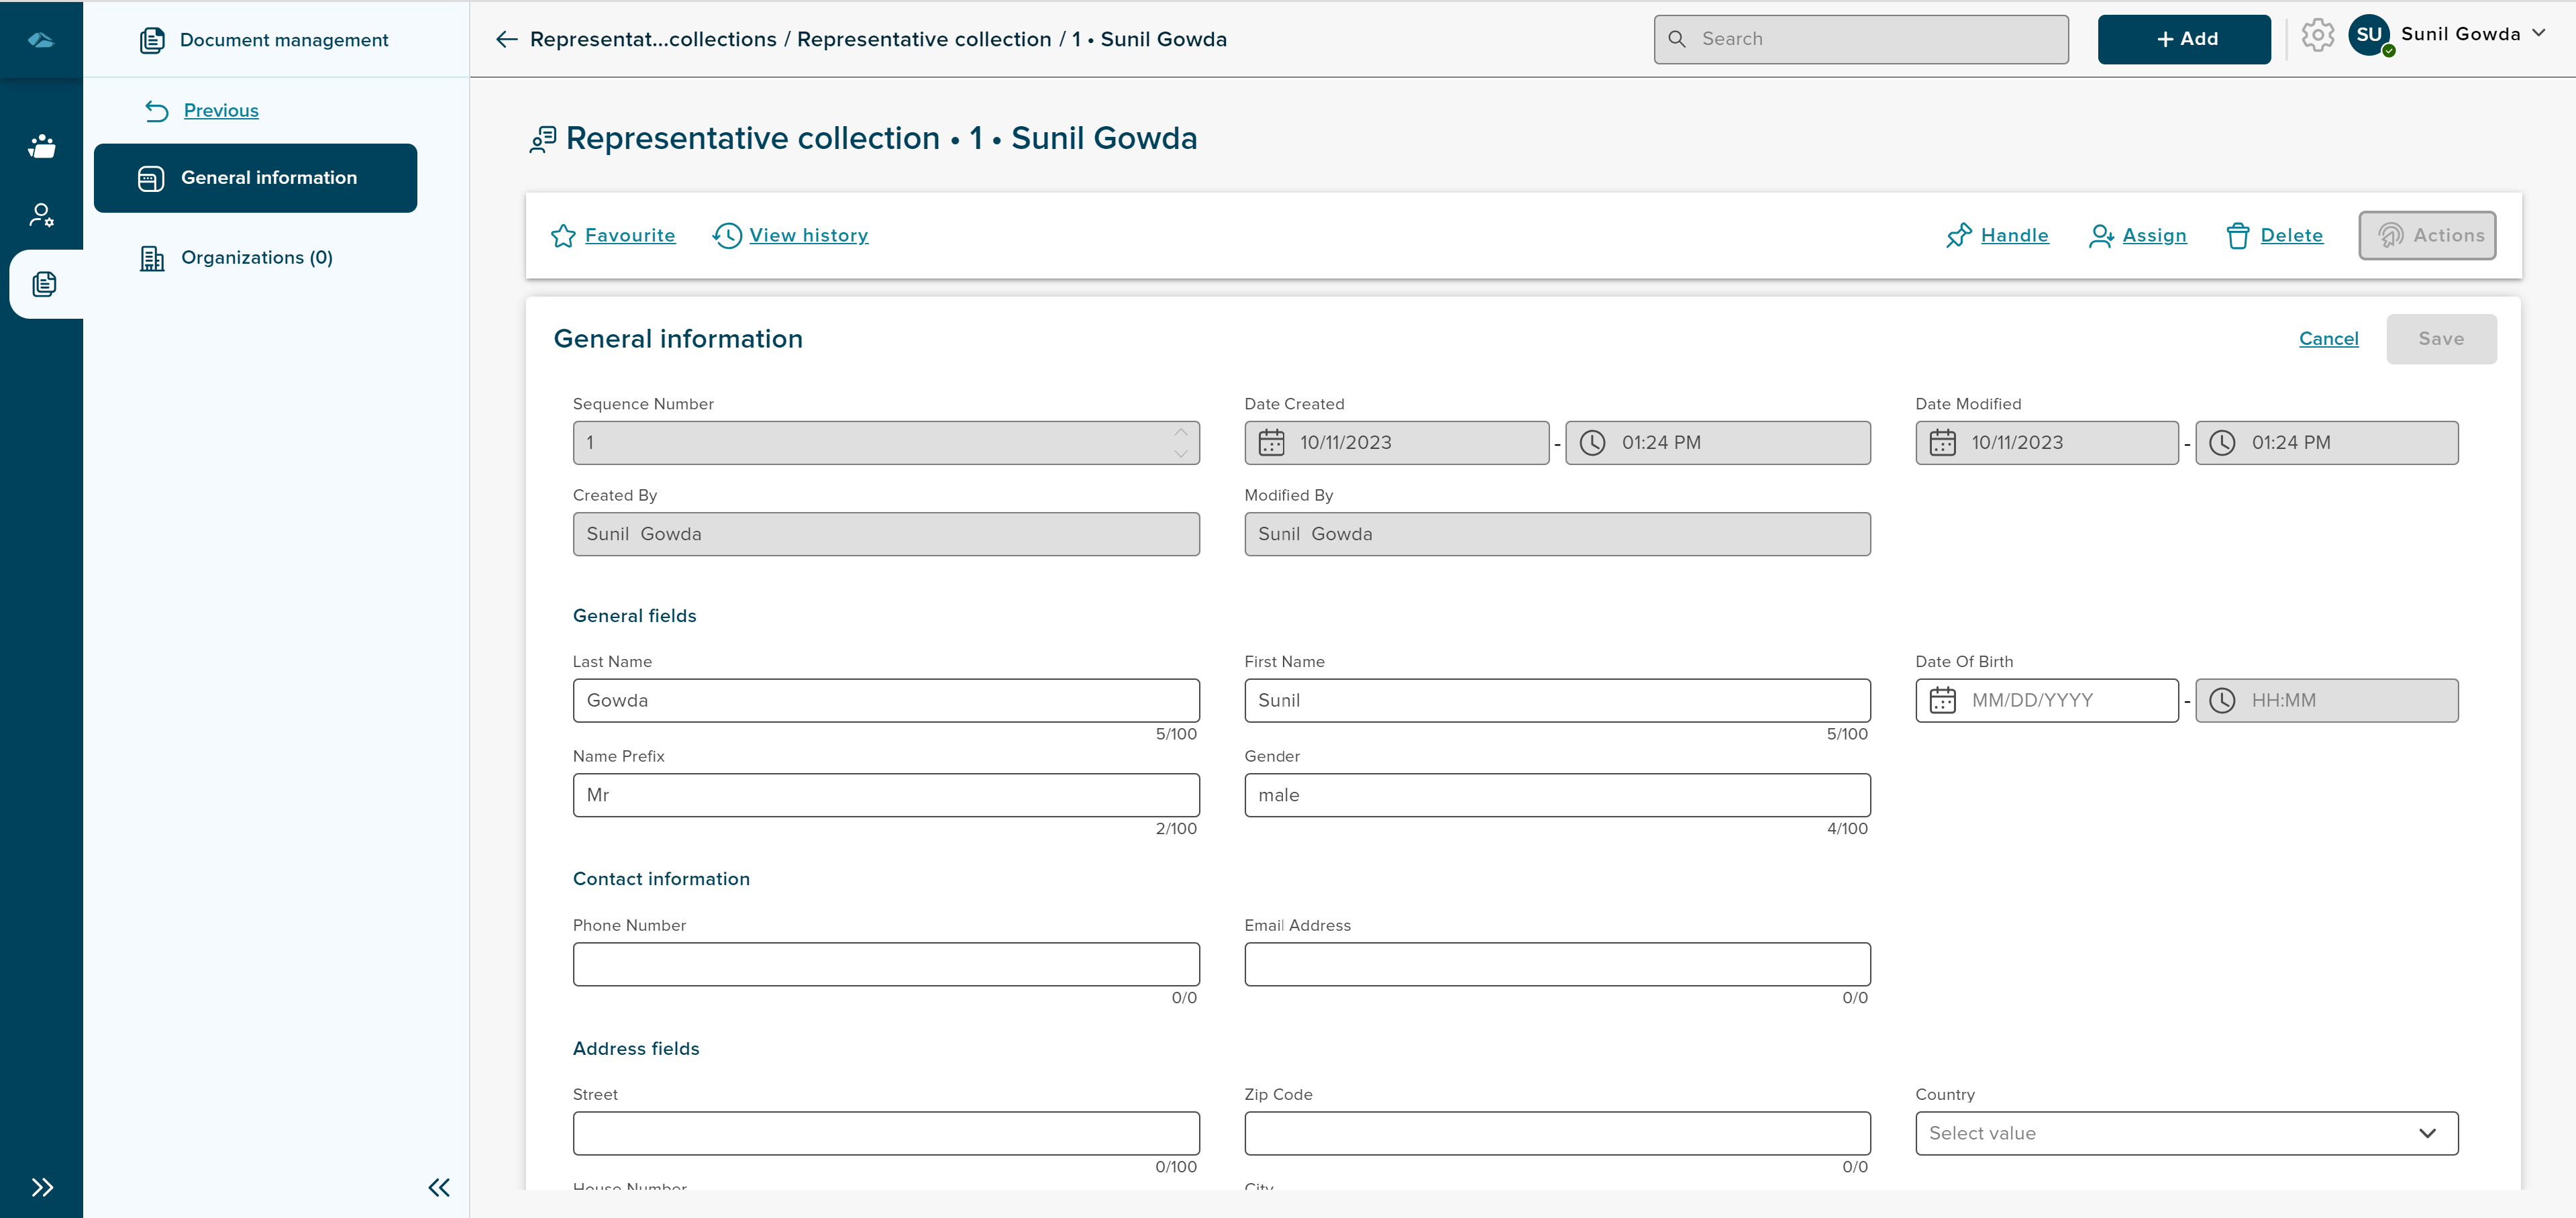Click into the Phone Number field
The image size is (2576, 1218).
(x=885, y=964)
